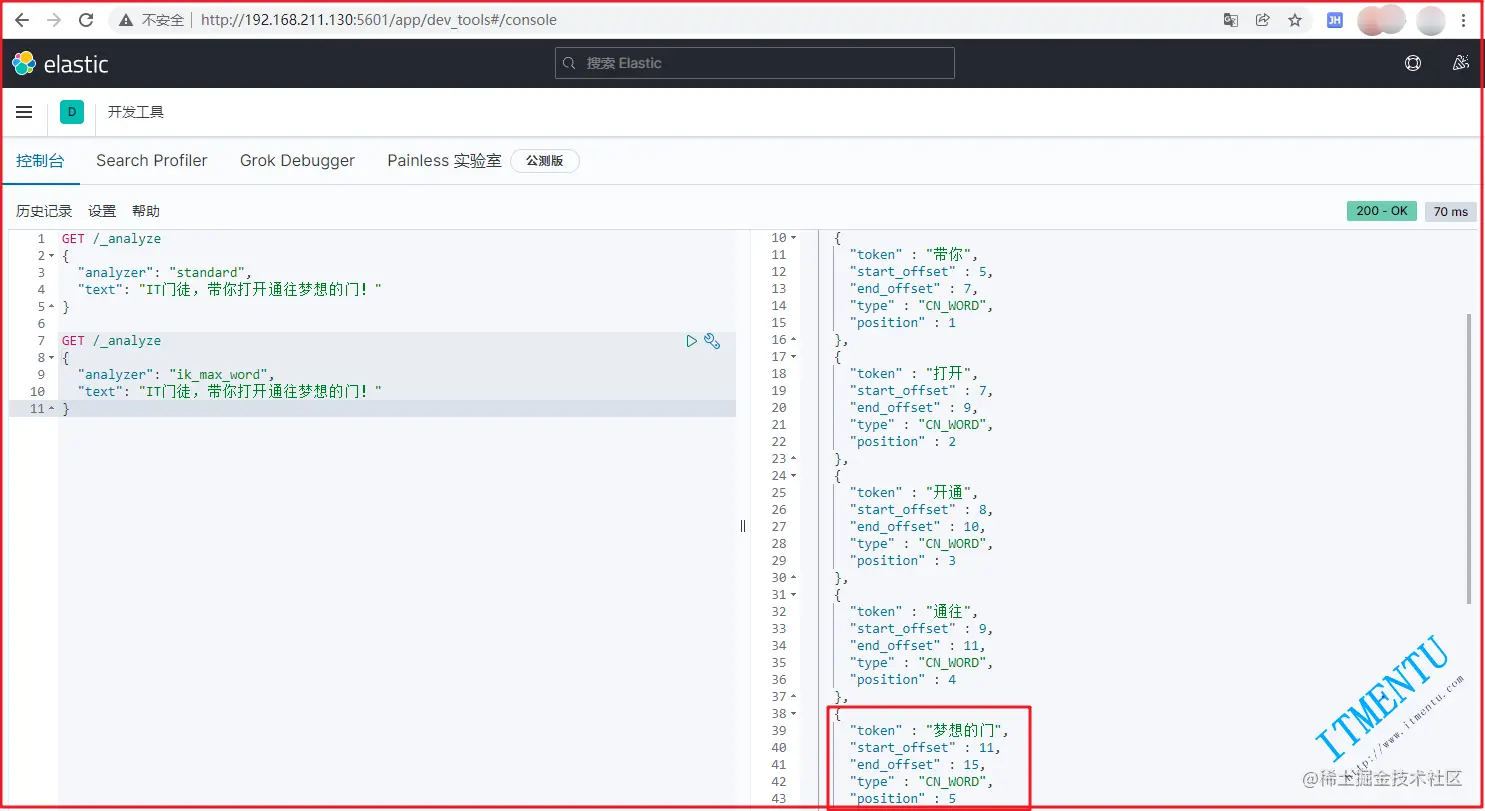
Task: Open the Grok Debugger tab
Action: click(297, 160)
